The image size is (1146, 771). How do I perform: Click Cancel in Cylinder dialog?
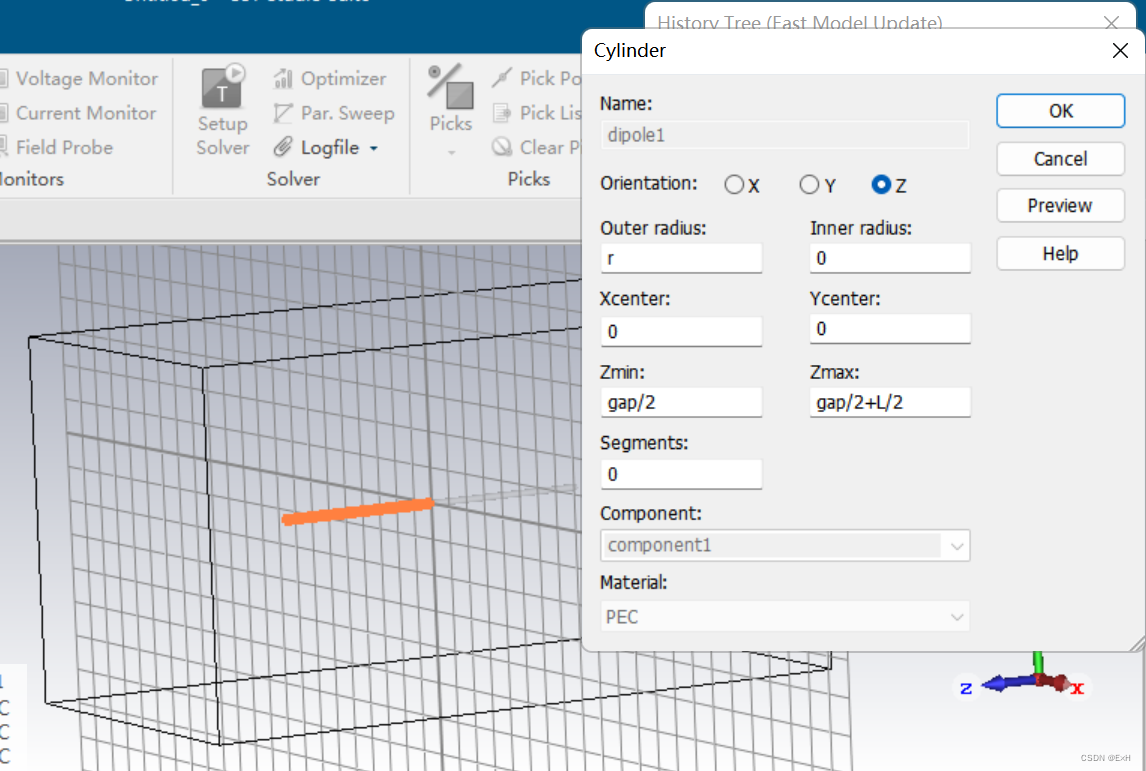click(1060, 159)
